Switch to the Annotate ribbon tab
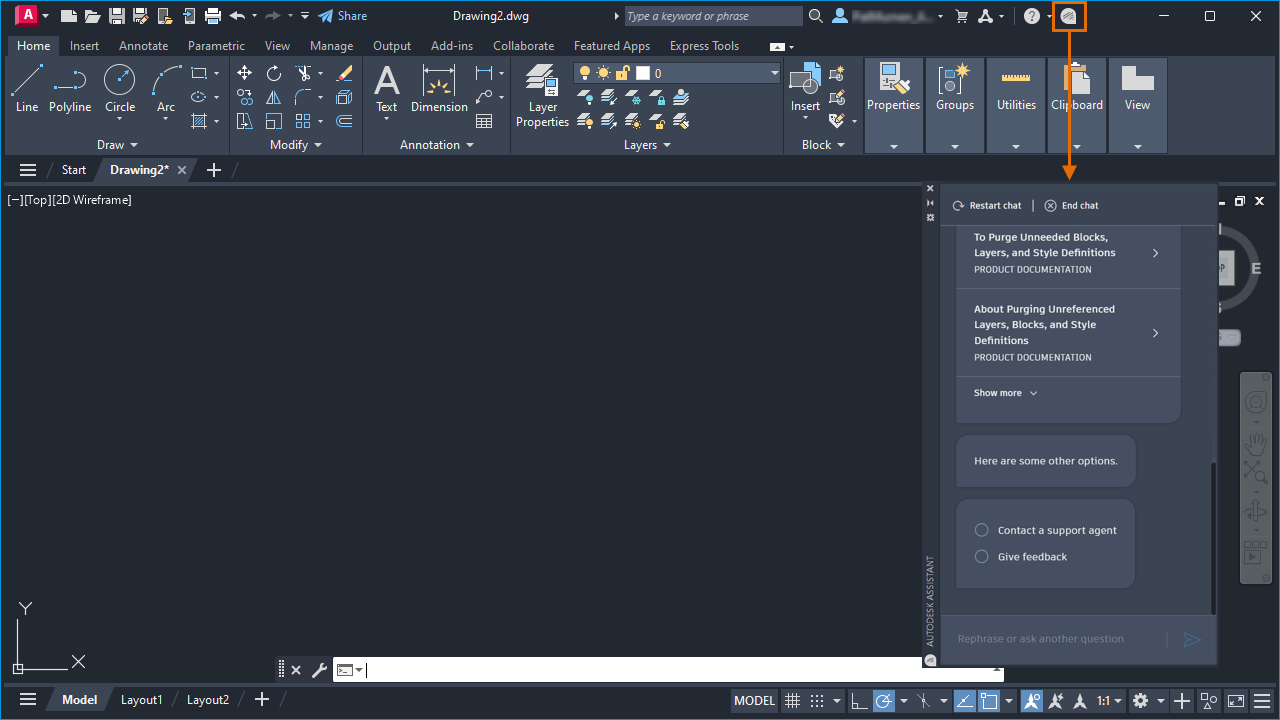Image resolution: width=1280 pixels, height=720 pixels. [x=143, y=45]
